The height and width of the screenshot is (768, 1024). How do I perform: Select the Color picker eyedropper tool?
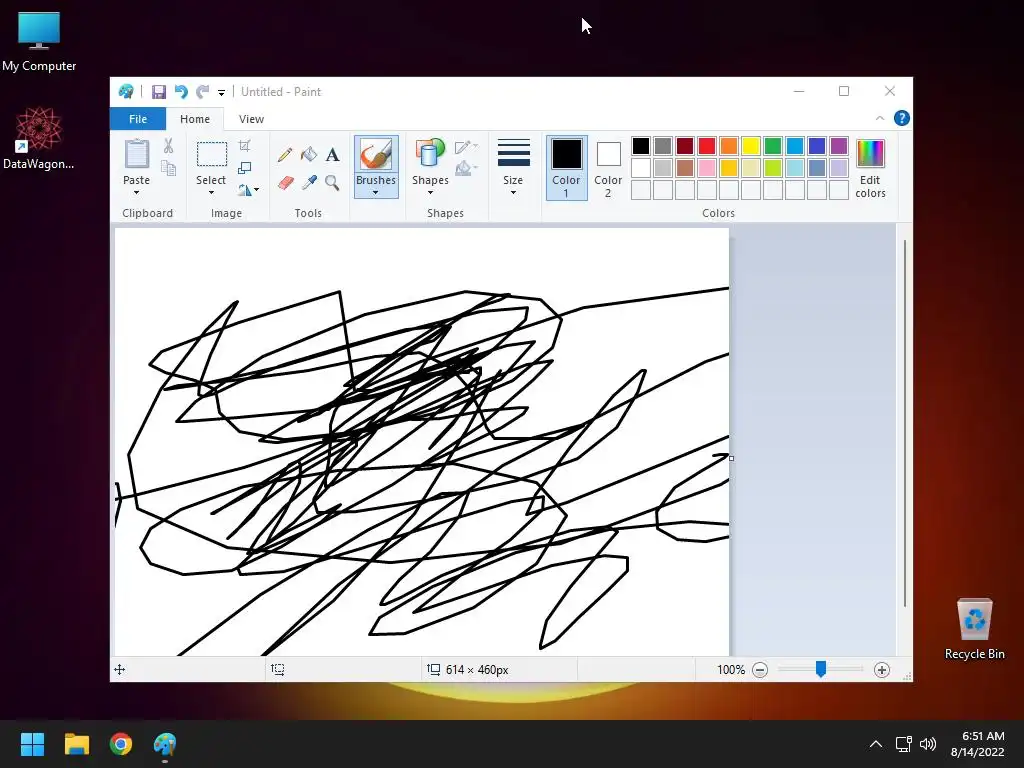(x=309, y=183)
